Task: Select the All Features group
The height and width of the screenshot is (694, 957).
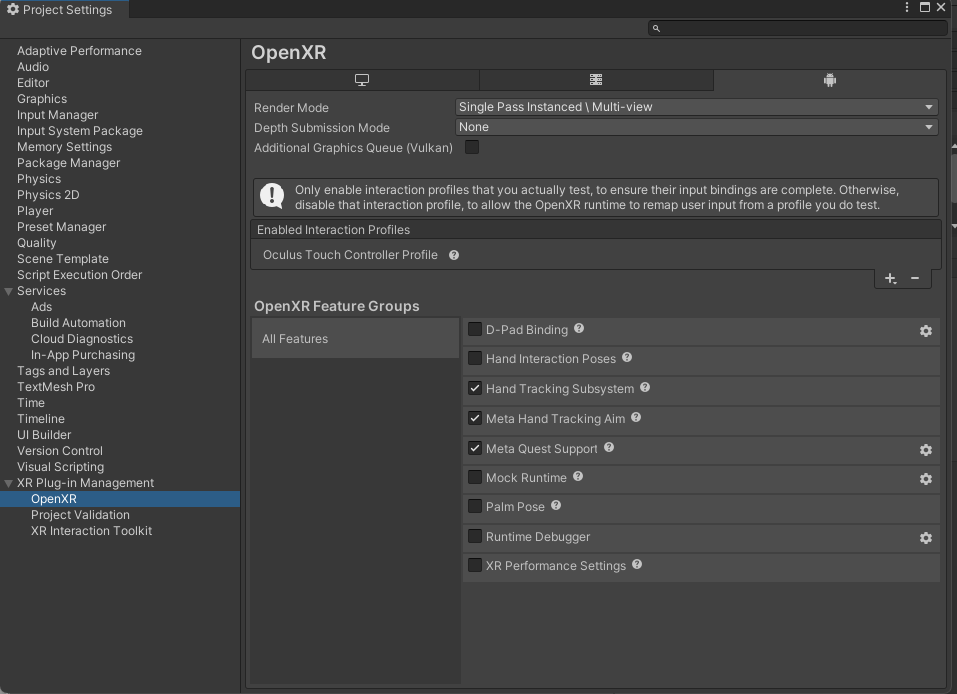Action: click(355, 339)
